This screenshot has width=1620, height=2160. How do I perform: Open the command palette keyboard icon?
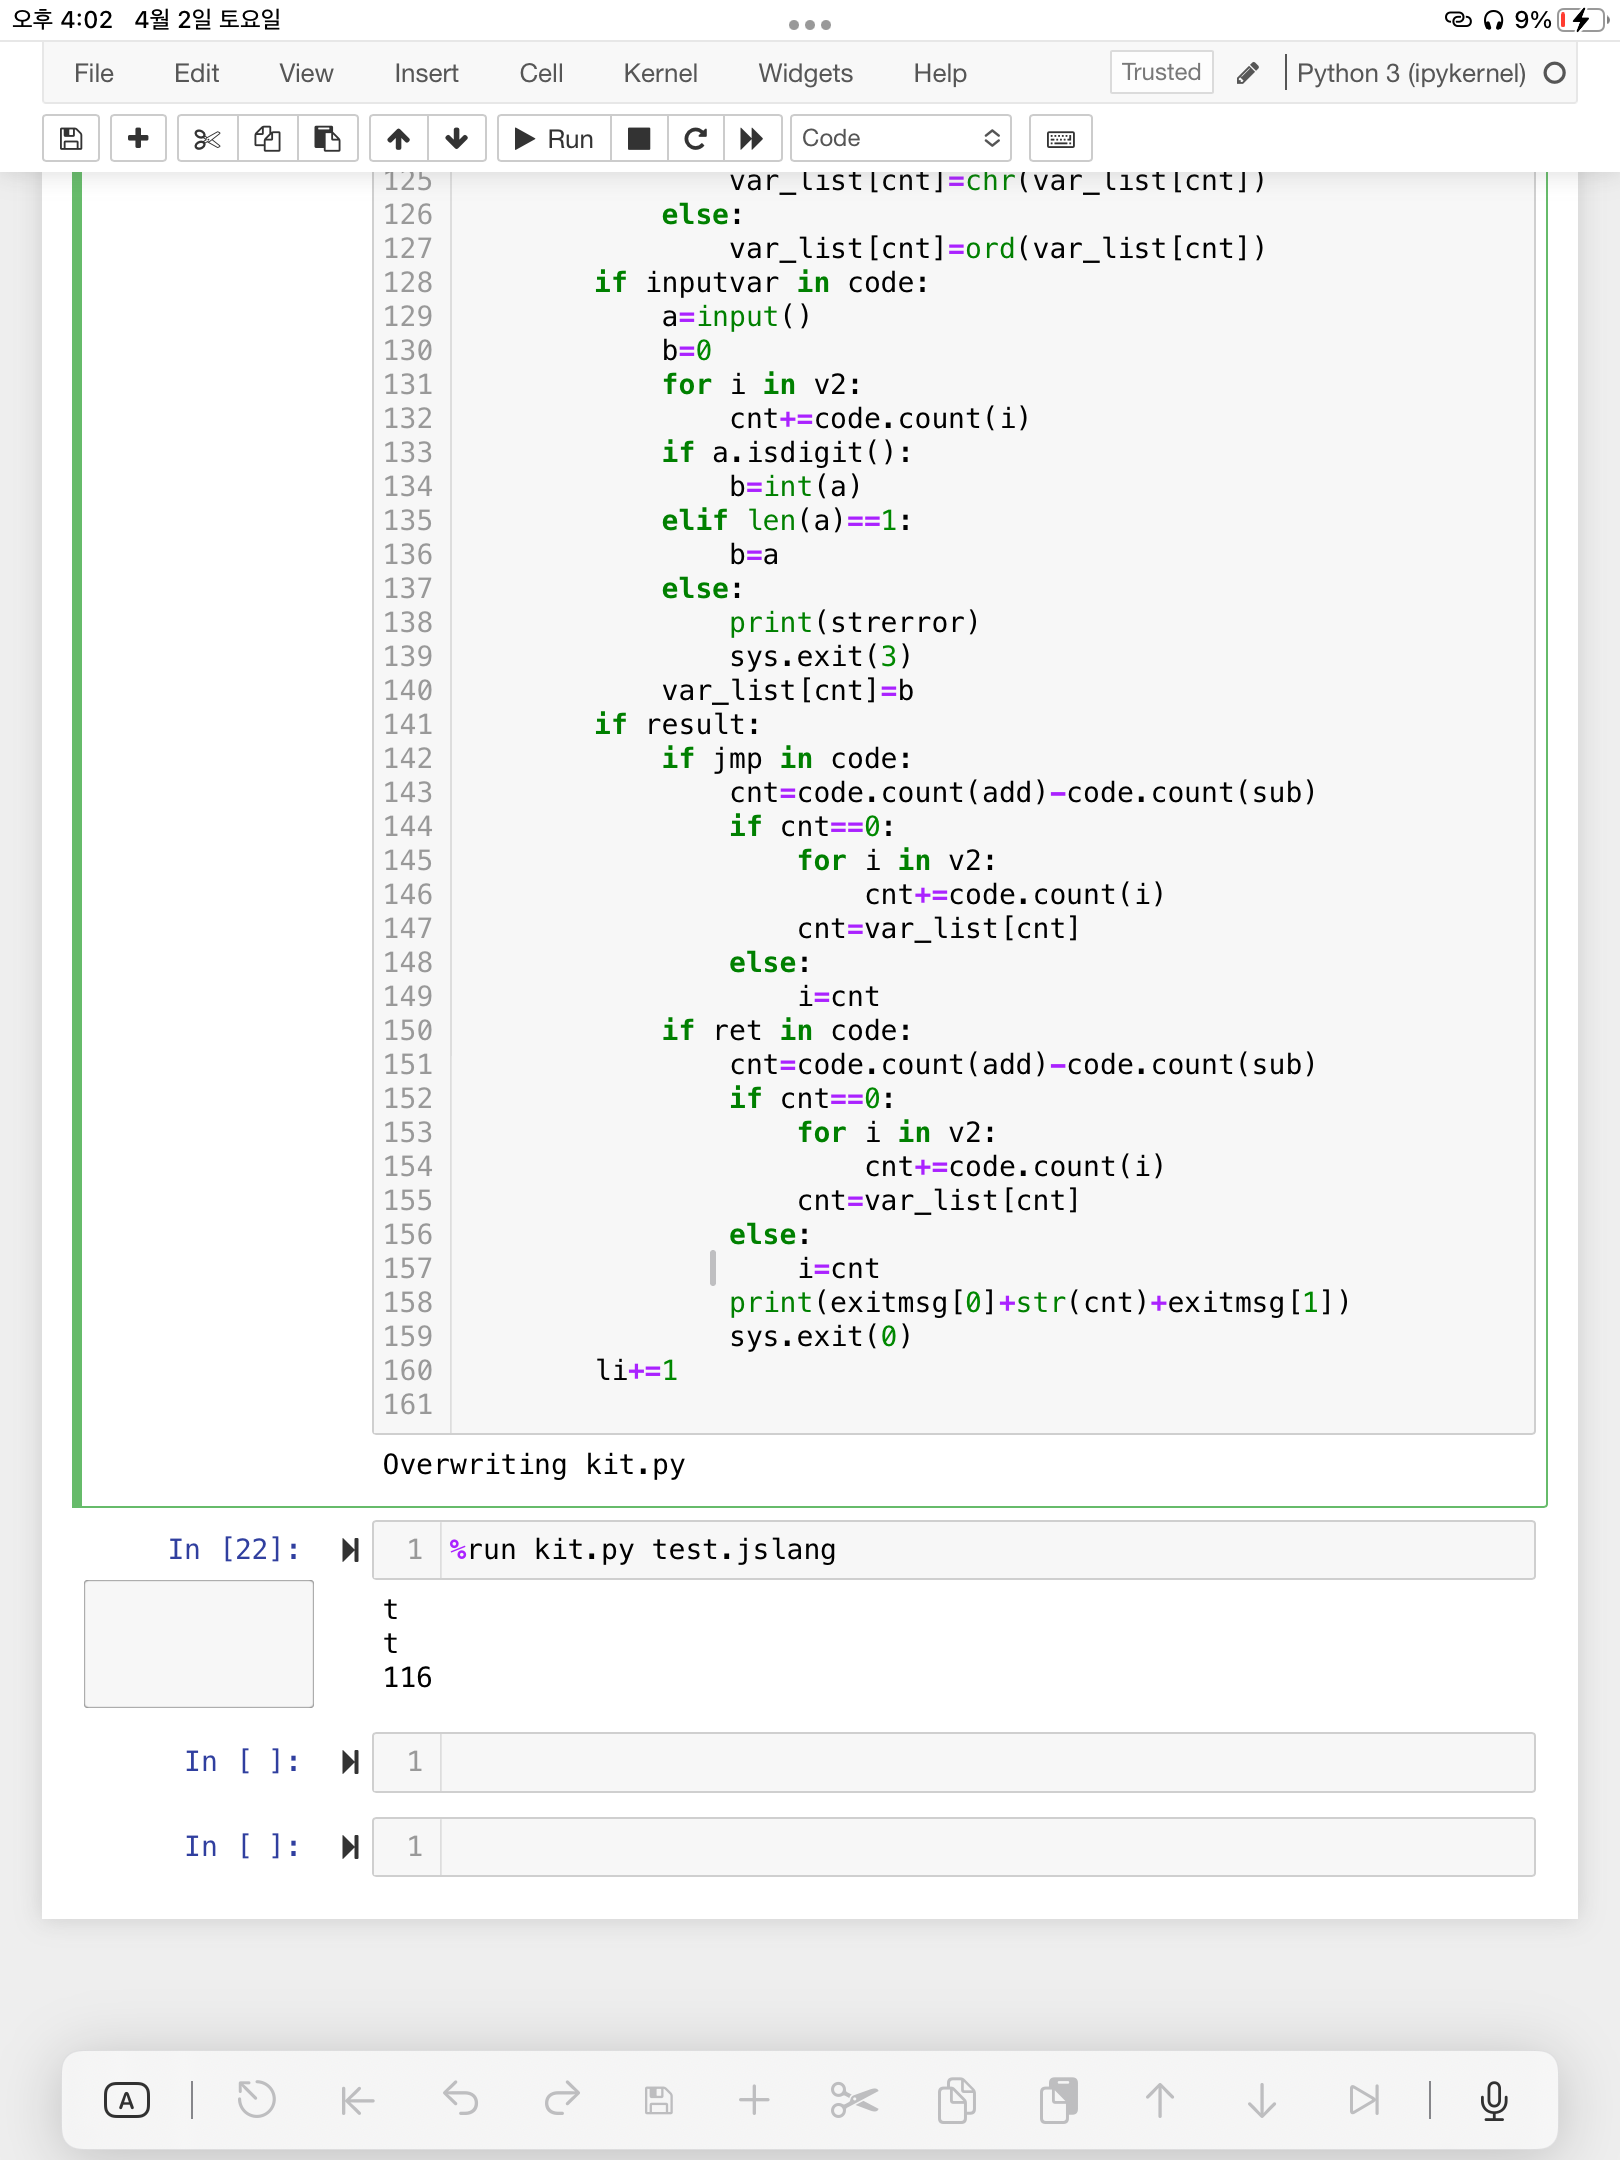1059,138
